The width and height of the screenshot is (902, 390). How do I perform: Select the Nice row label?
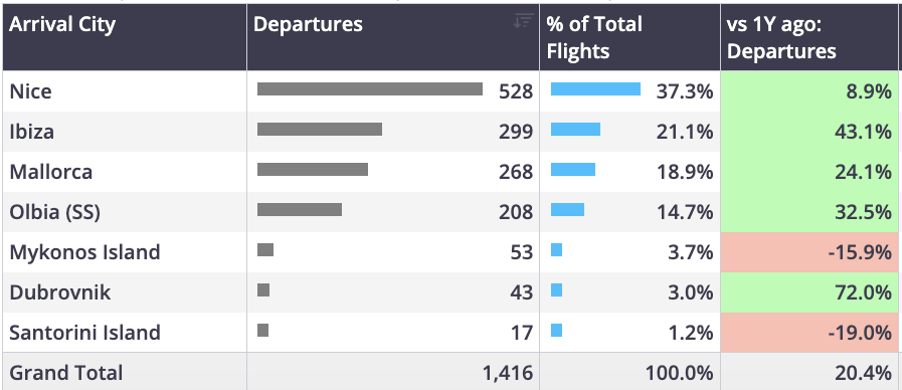[x=30, y=91]
